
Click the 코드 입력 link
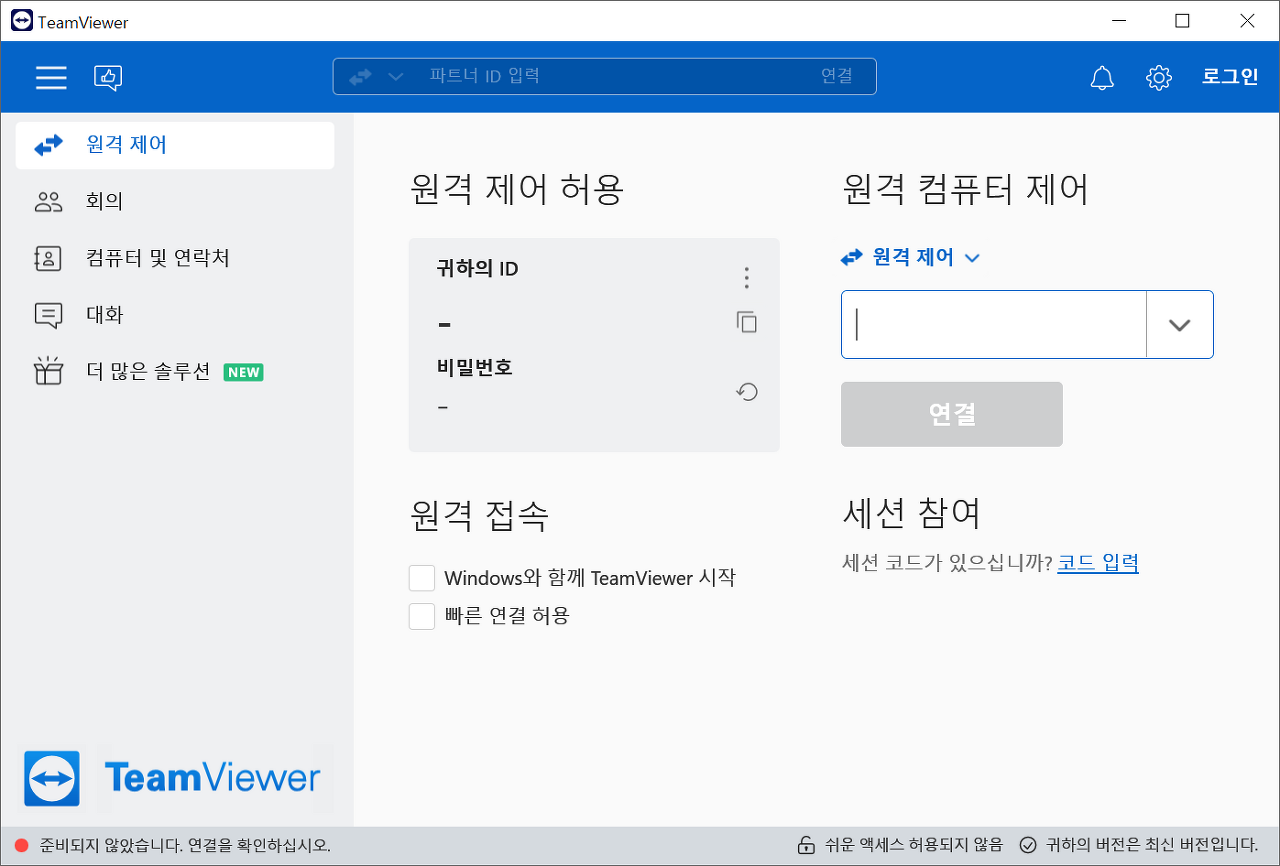(1098, 563)
